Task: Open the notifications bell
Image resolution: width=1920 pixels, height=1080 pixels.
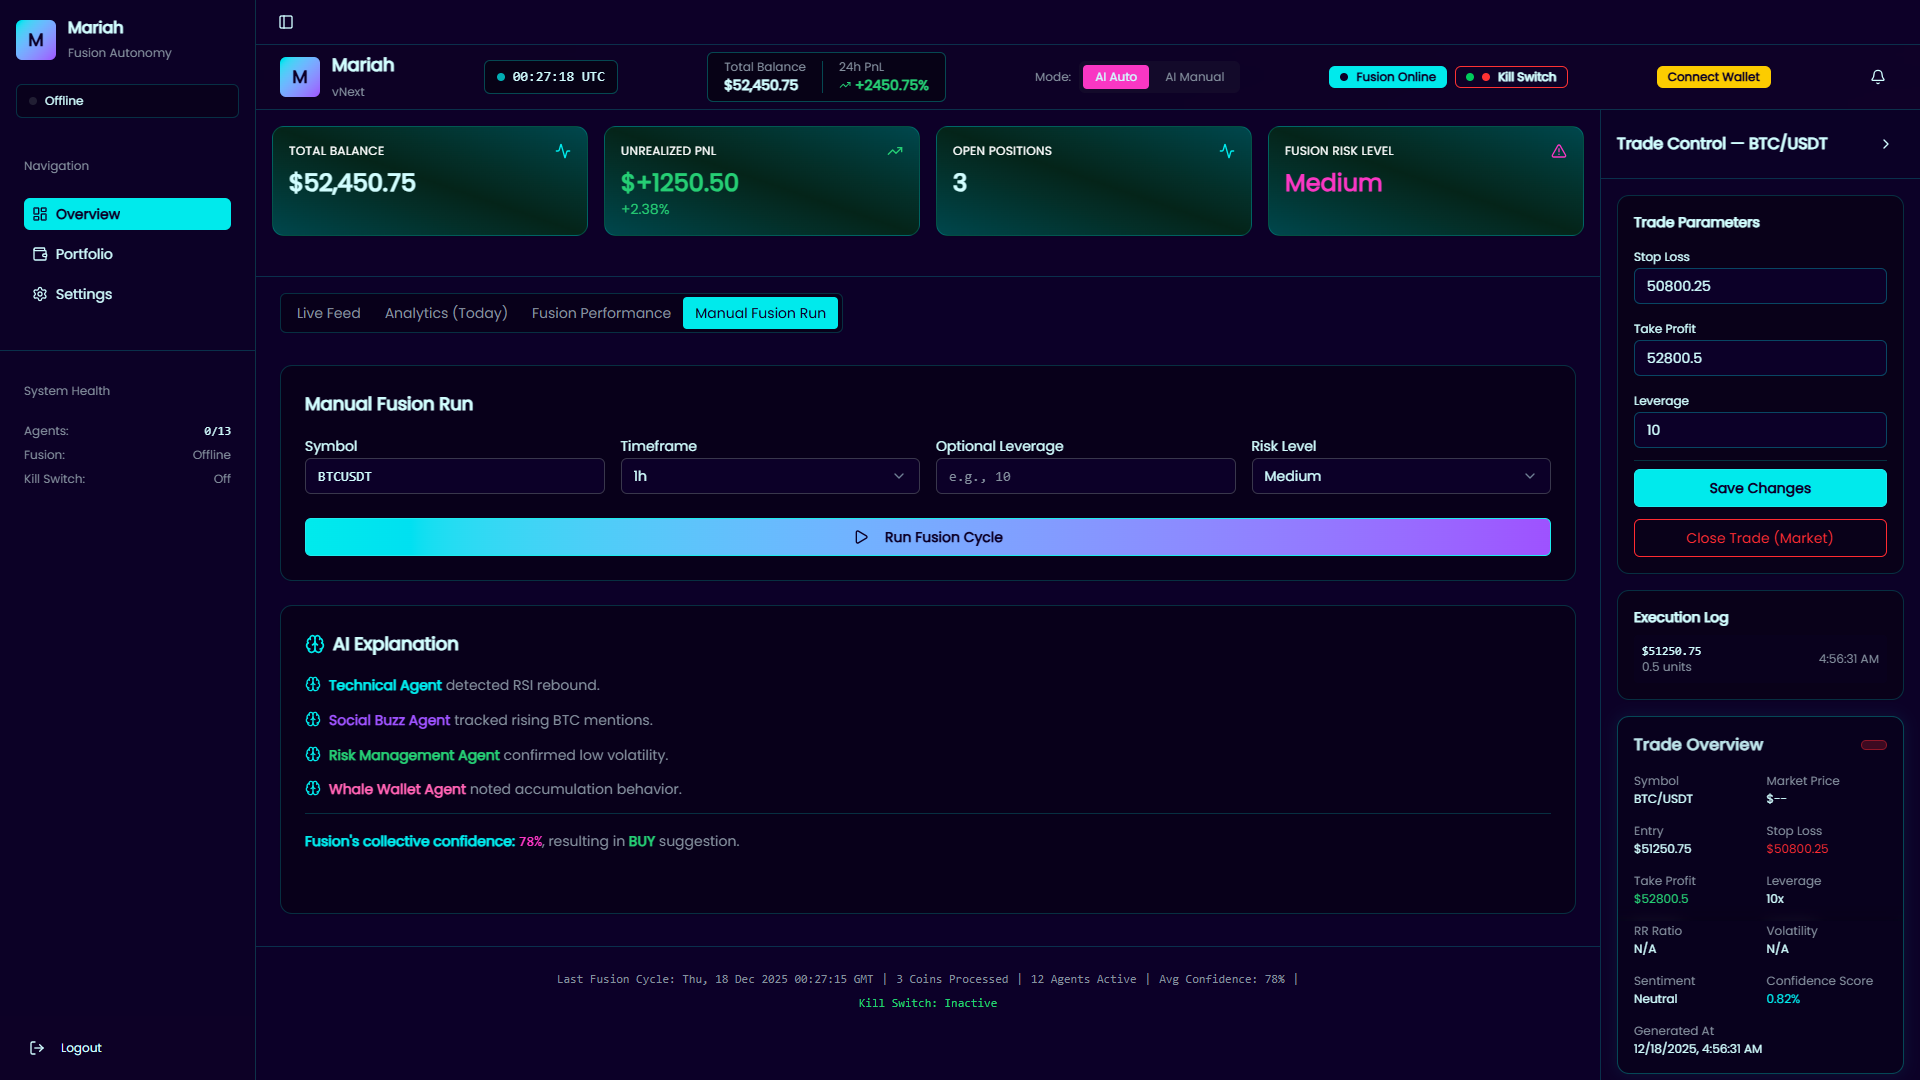Action: 1877,77
